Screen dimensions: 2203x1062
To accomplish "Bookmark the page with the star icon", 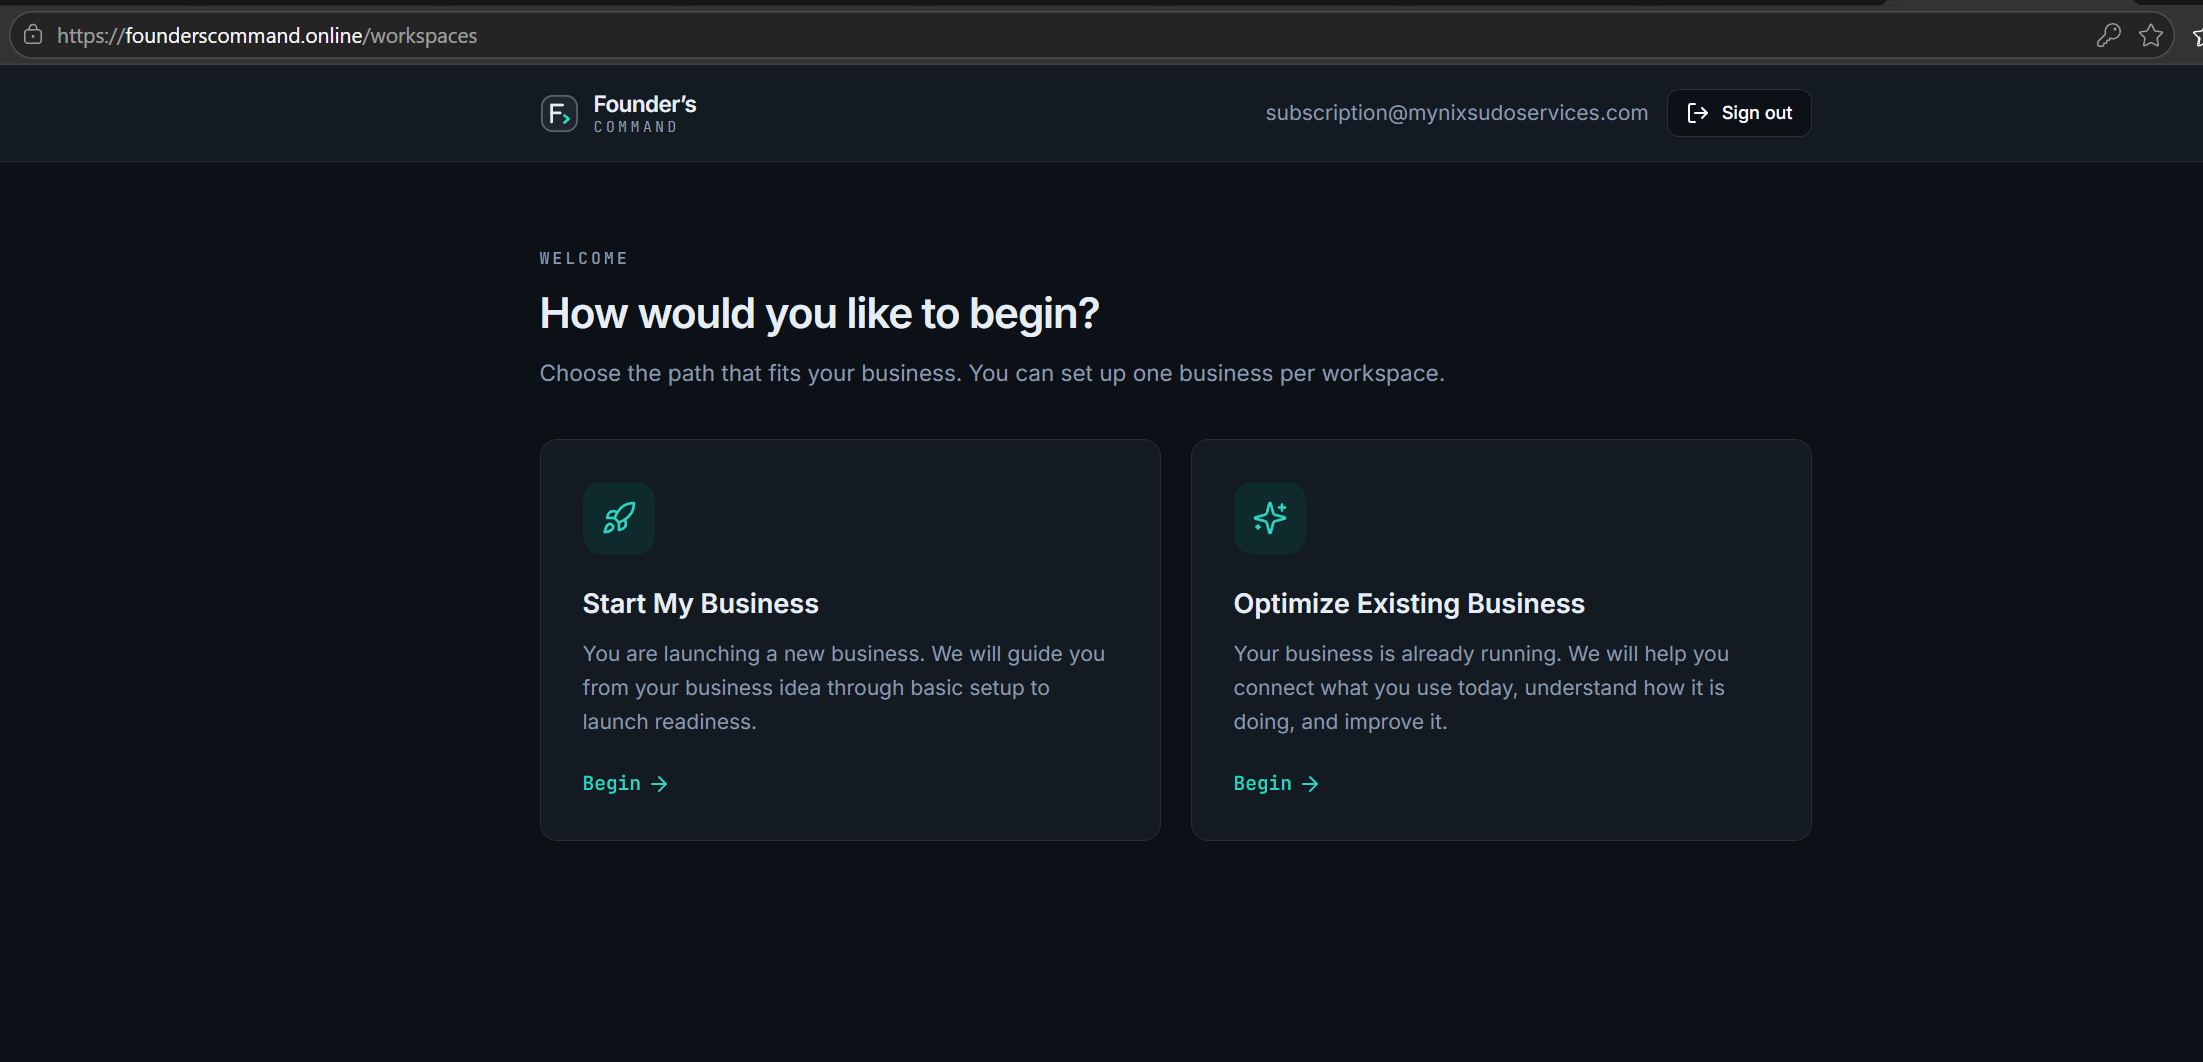I will pos(2151,36).
